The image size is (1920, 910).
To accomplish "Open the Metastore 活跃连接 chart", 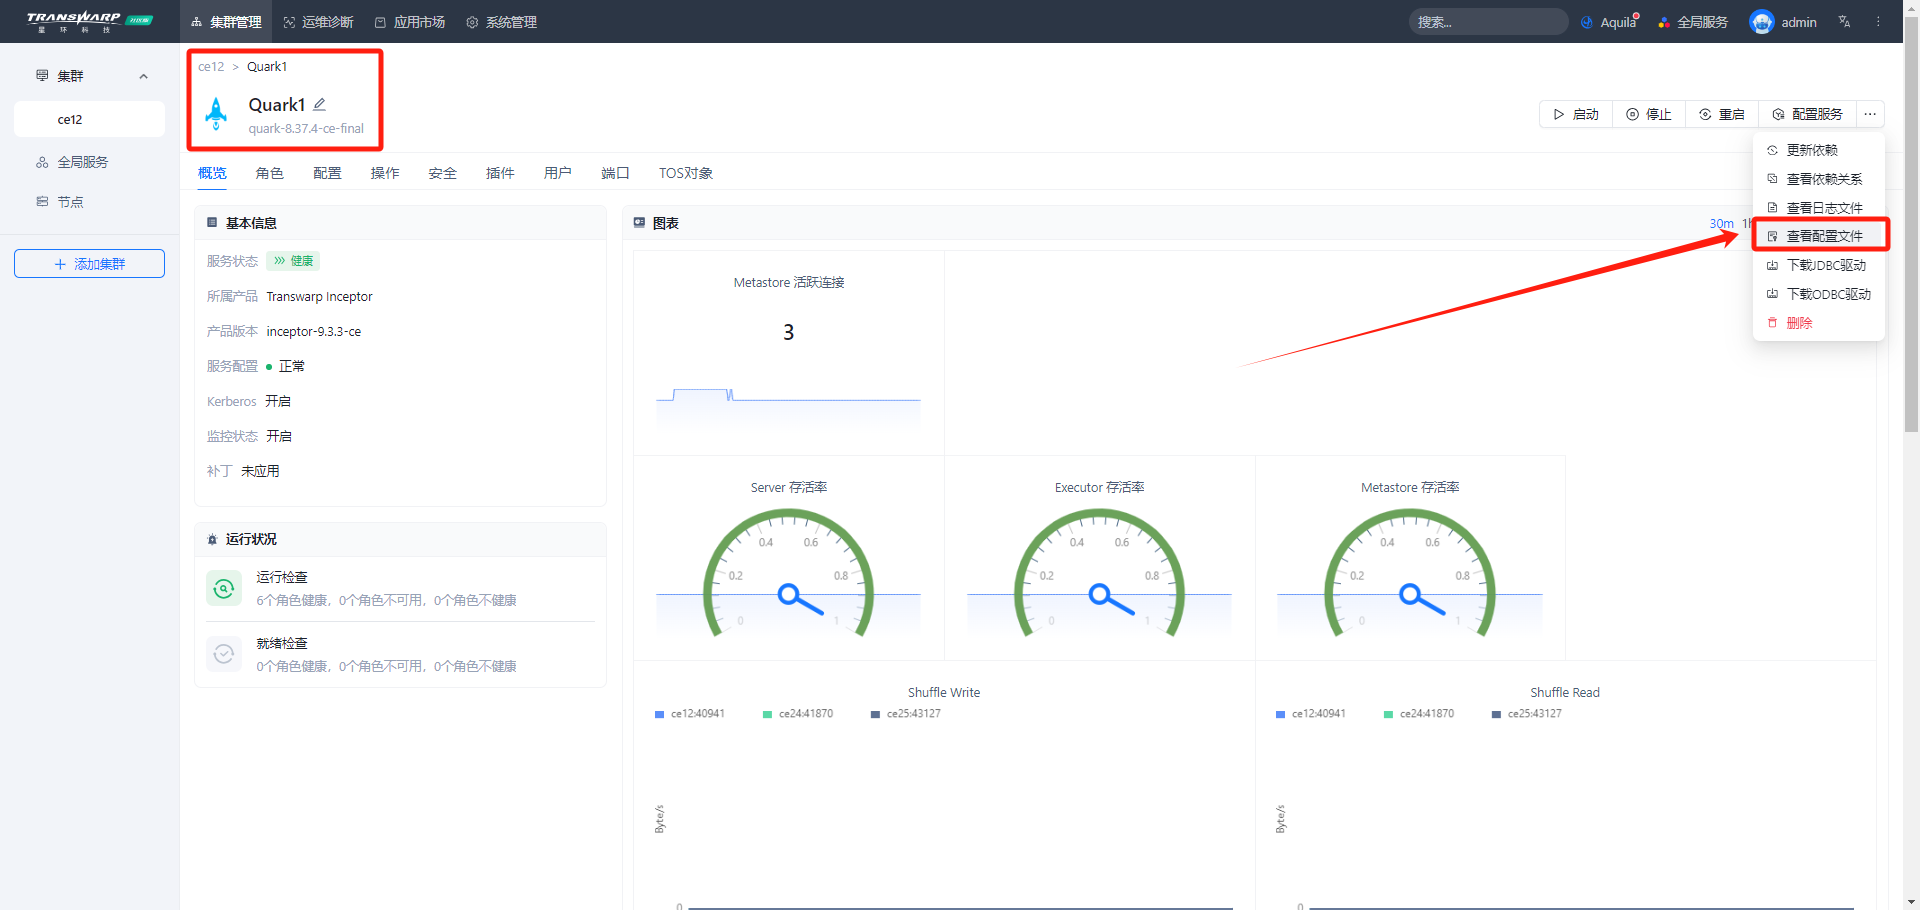I will click(x=789, y=353).
